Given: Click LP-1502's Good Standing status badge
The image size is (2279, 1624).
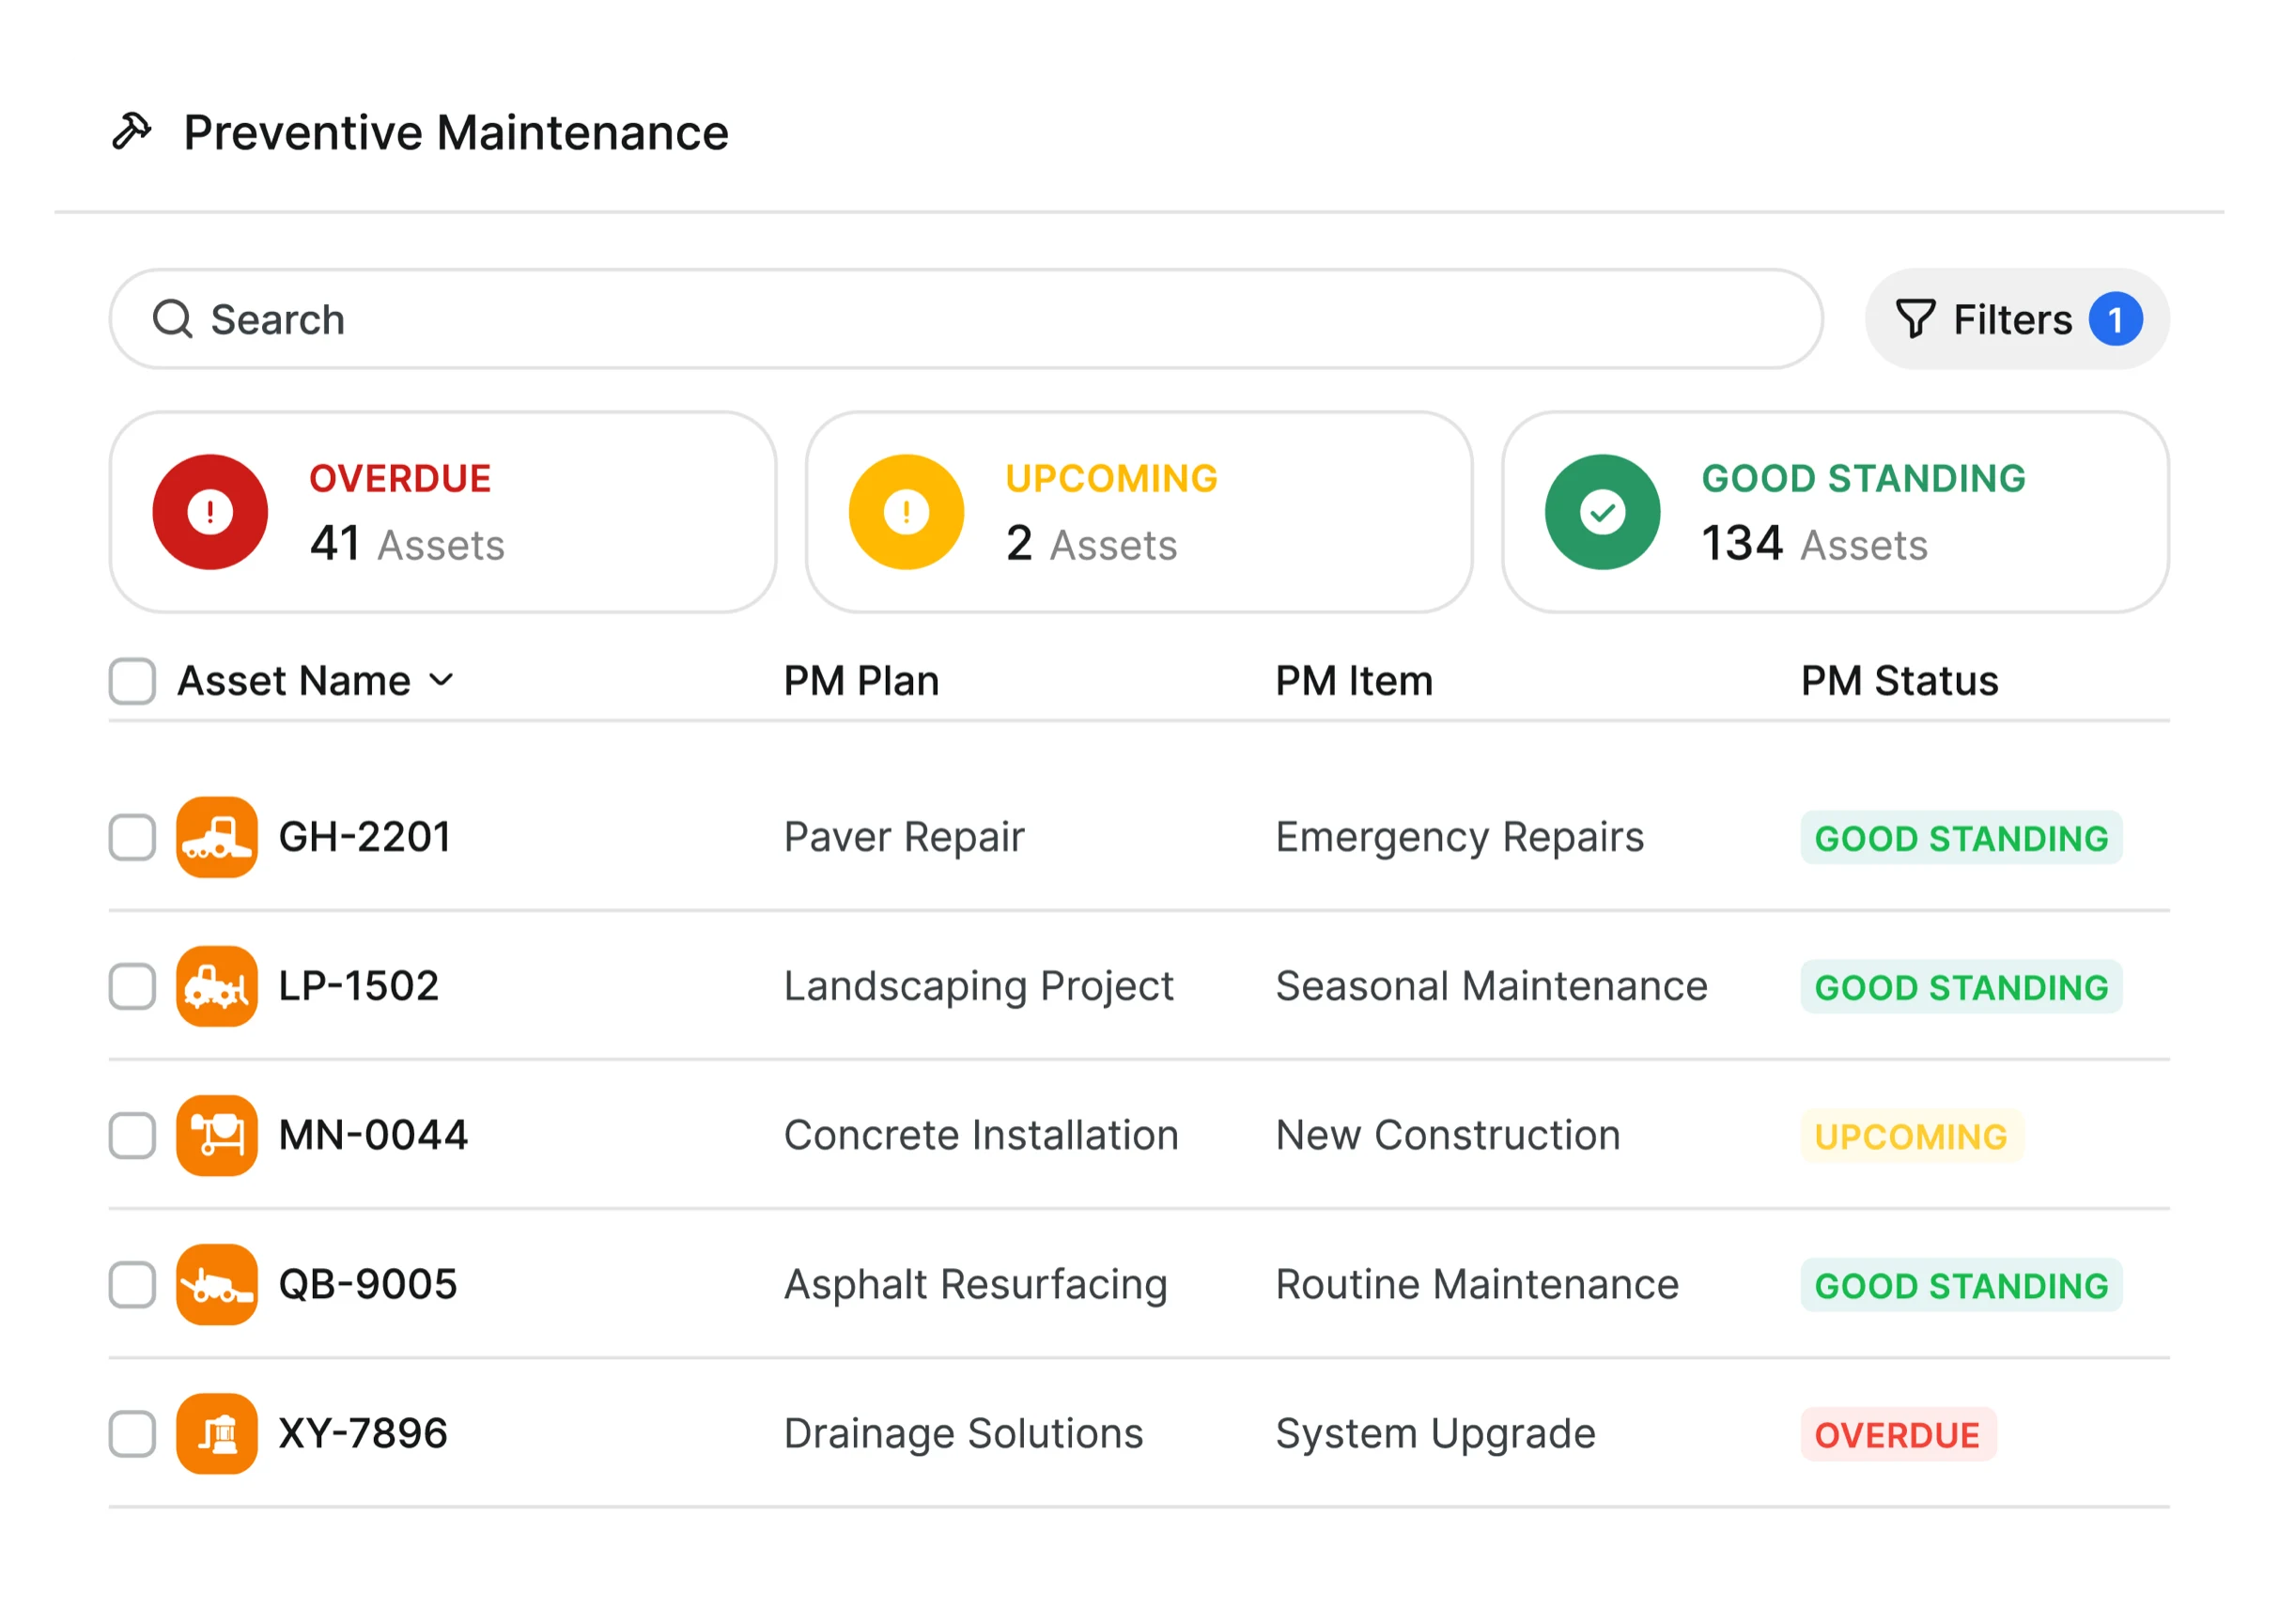Looking at the screenshot, I should pyautogui.click(x=1961, y=987).
